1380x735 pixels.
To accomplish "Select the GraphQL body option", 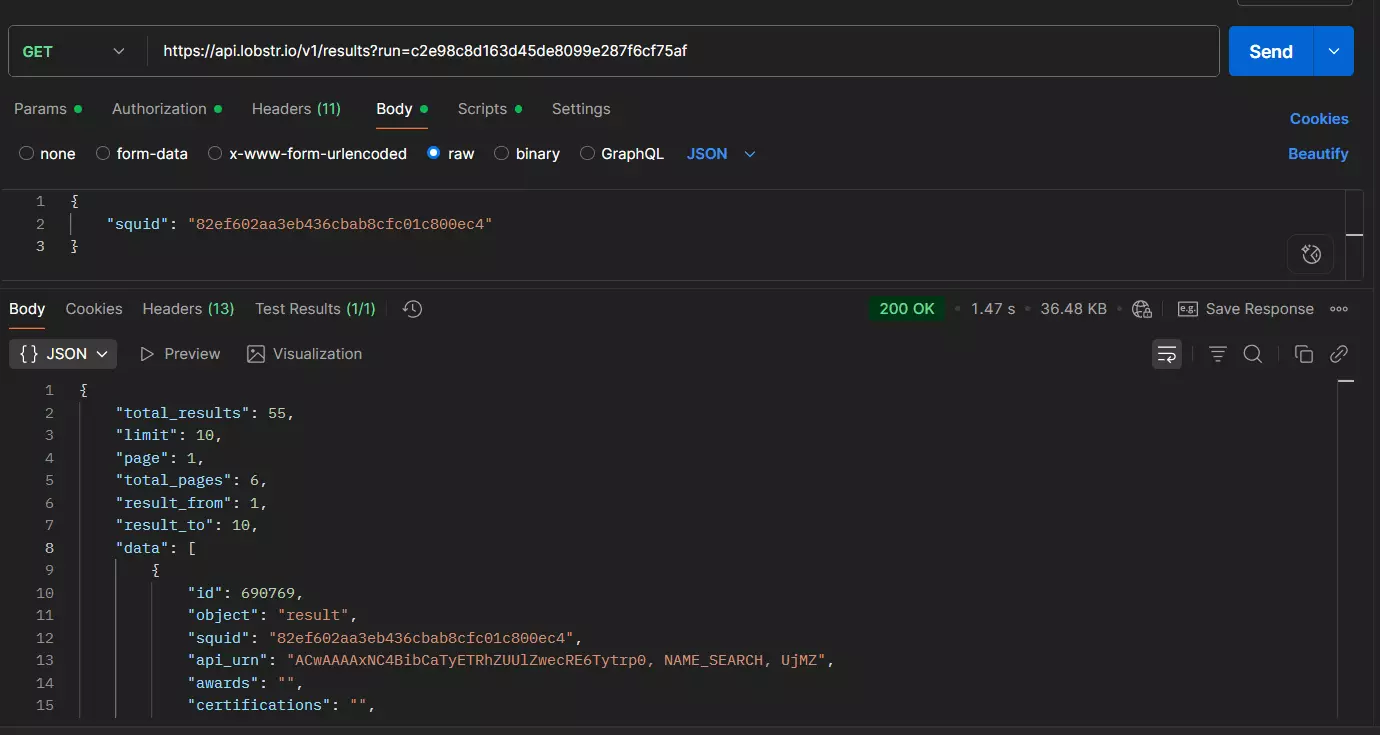I will pos(587,154).
